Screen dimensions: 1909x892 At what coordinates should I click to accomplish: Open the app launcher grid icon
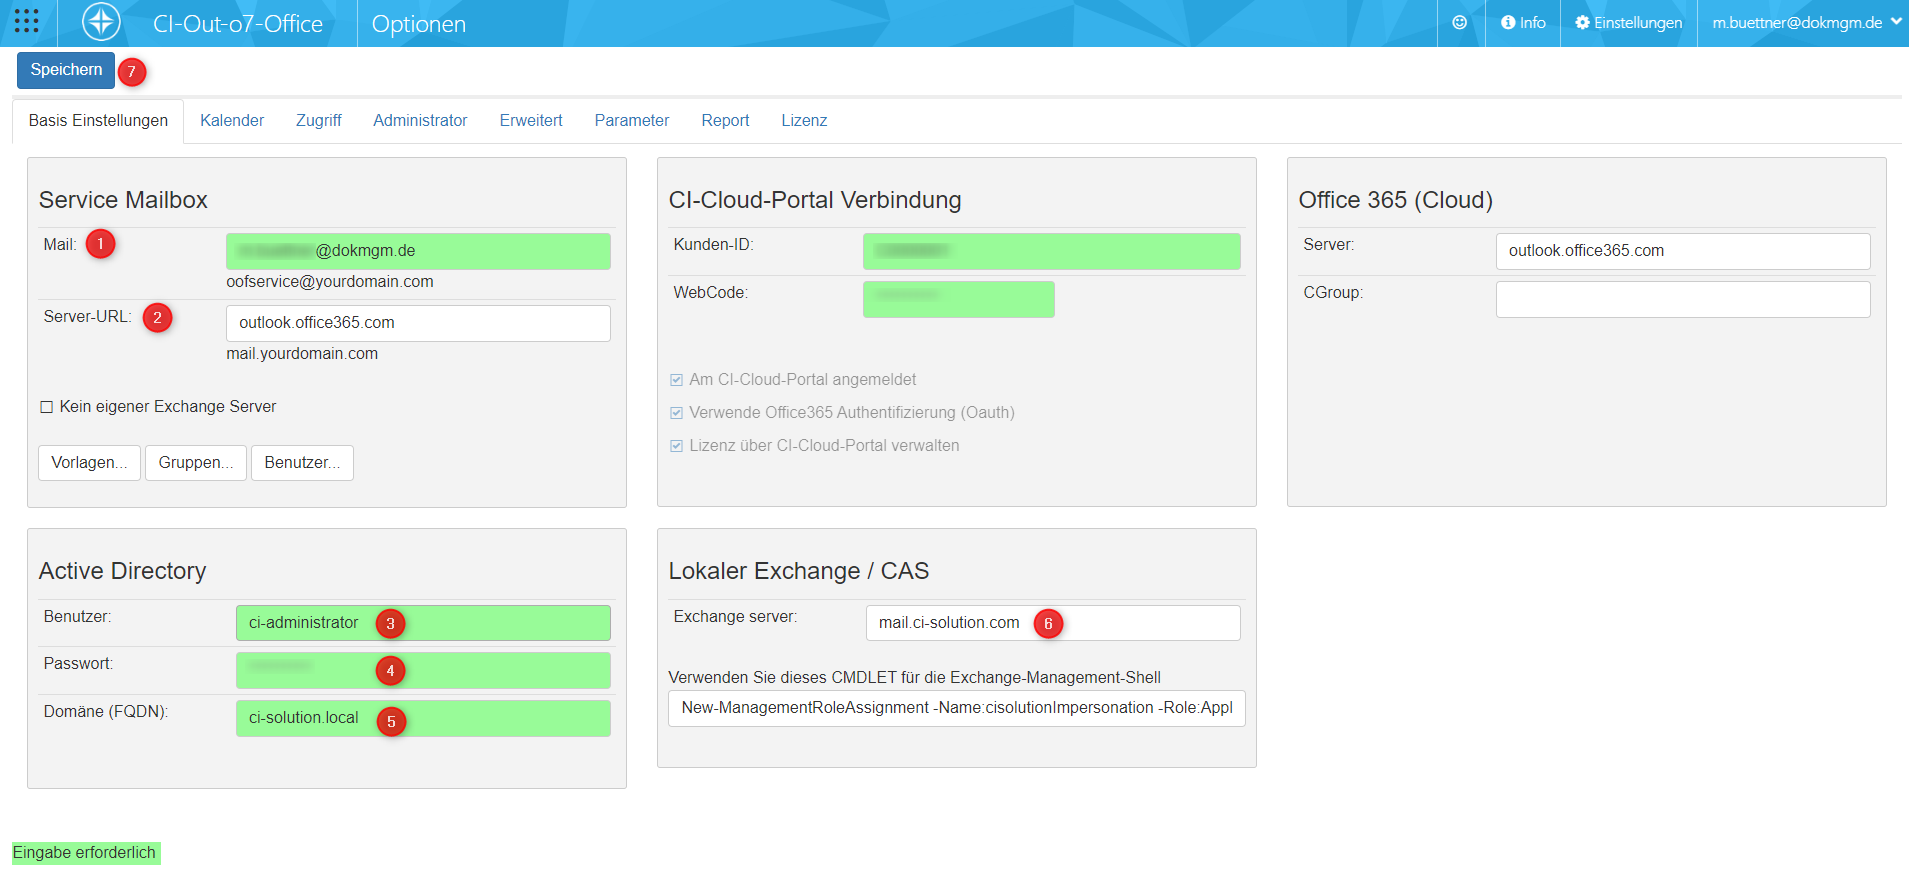pyautogui.click(x=27, y=22)
